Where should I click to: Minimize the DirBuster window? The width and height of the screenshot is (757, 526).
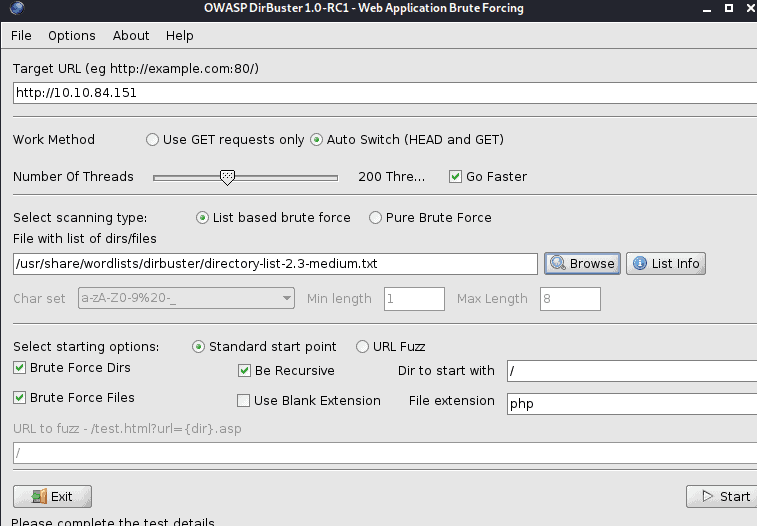click(x=707, y=9)
